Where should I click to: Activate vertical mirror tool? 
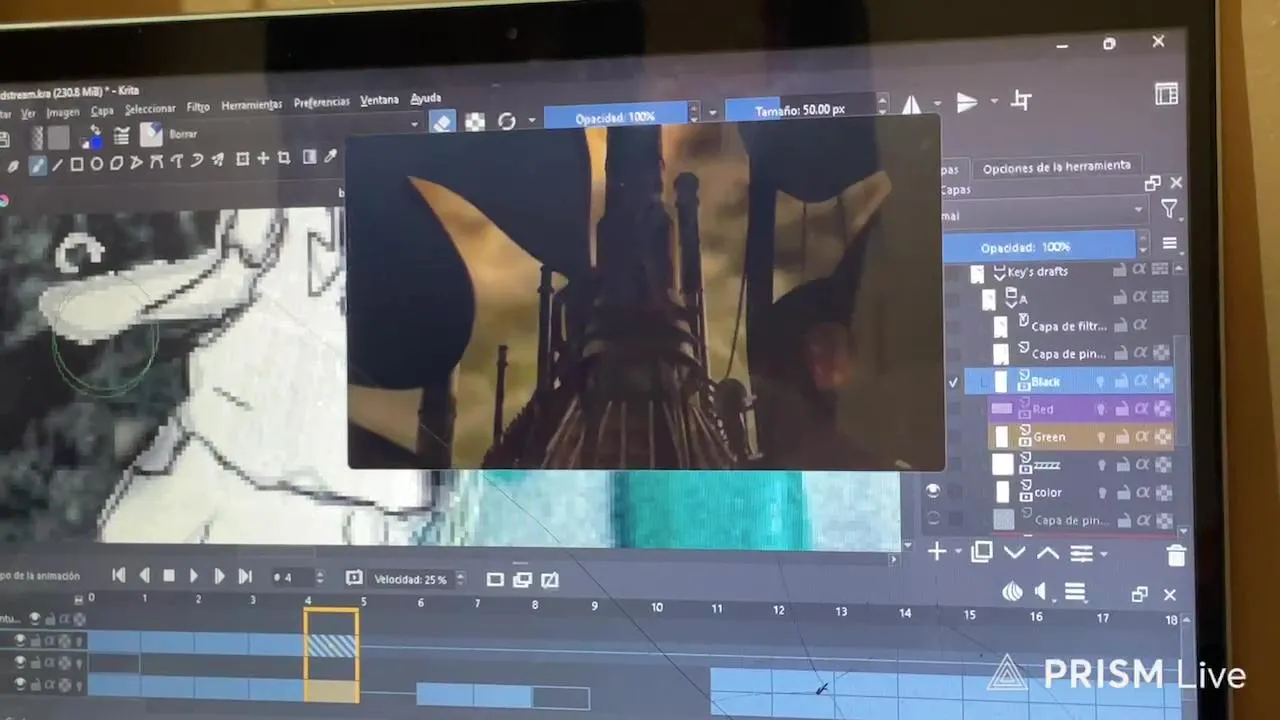point(967,102)
